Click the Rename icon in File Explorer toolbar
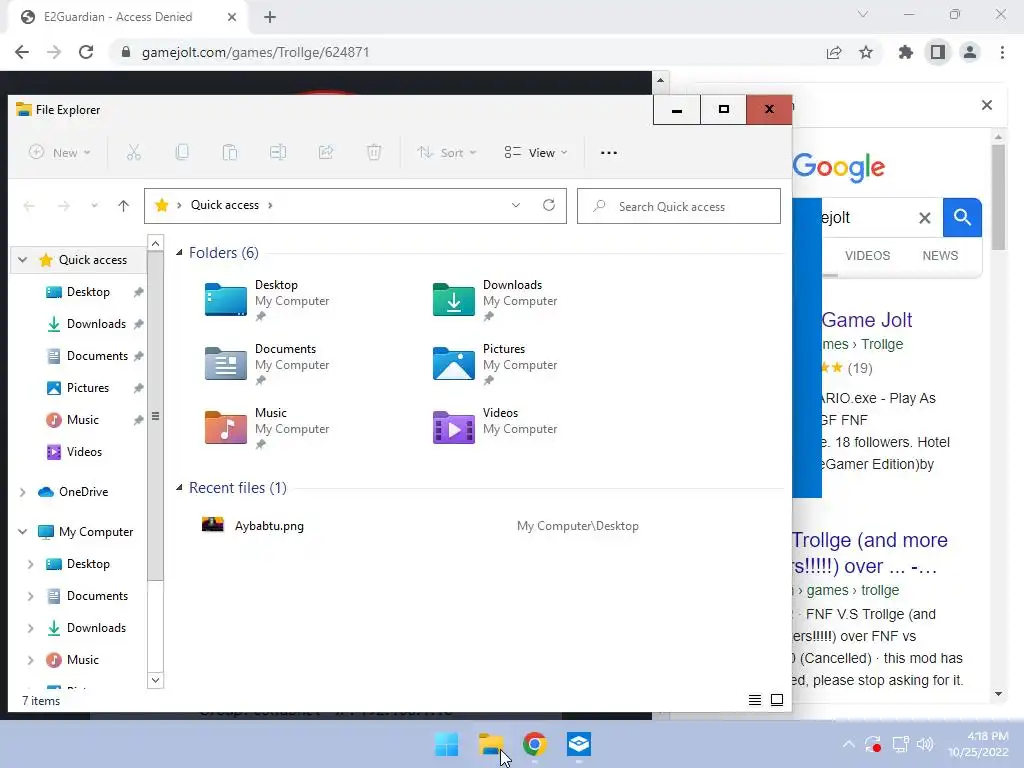Viewport: 1024px width, 768px height. click(278, 153)
